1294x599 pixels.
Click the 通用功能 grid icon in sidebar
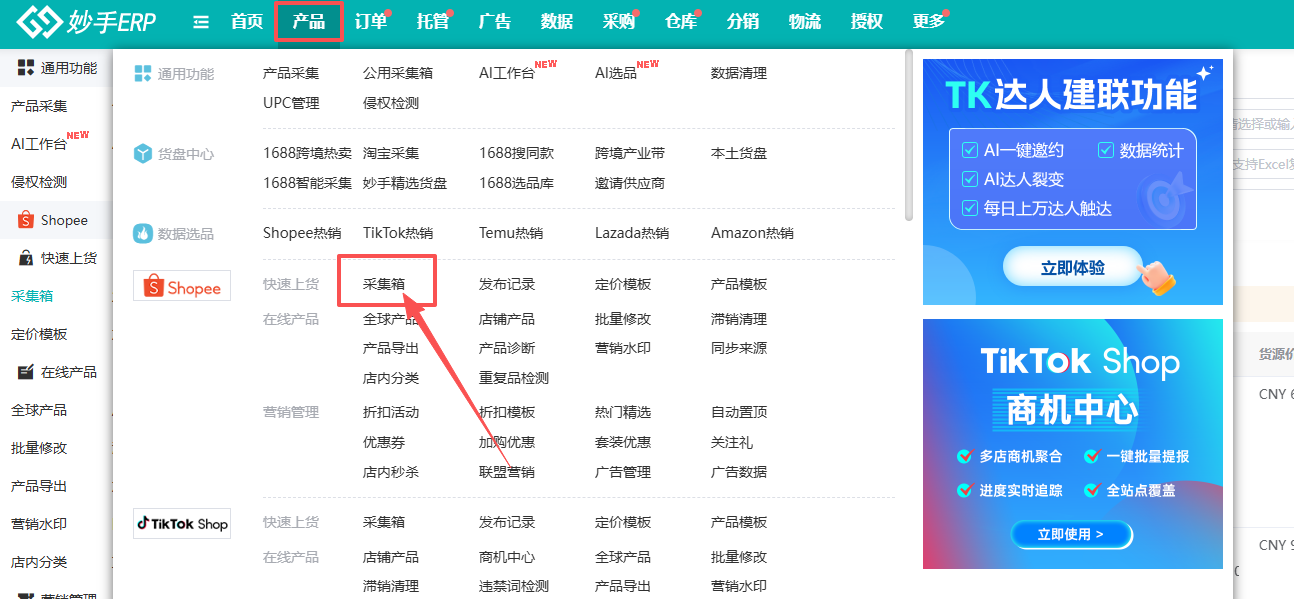26,68
